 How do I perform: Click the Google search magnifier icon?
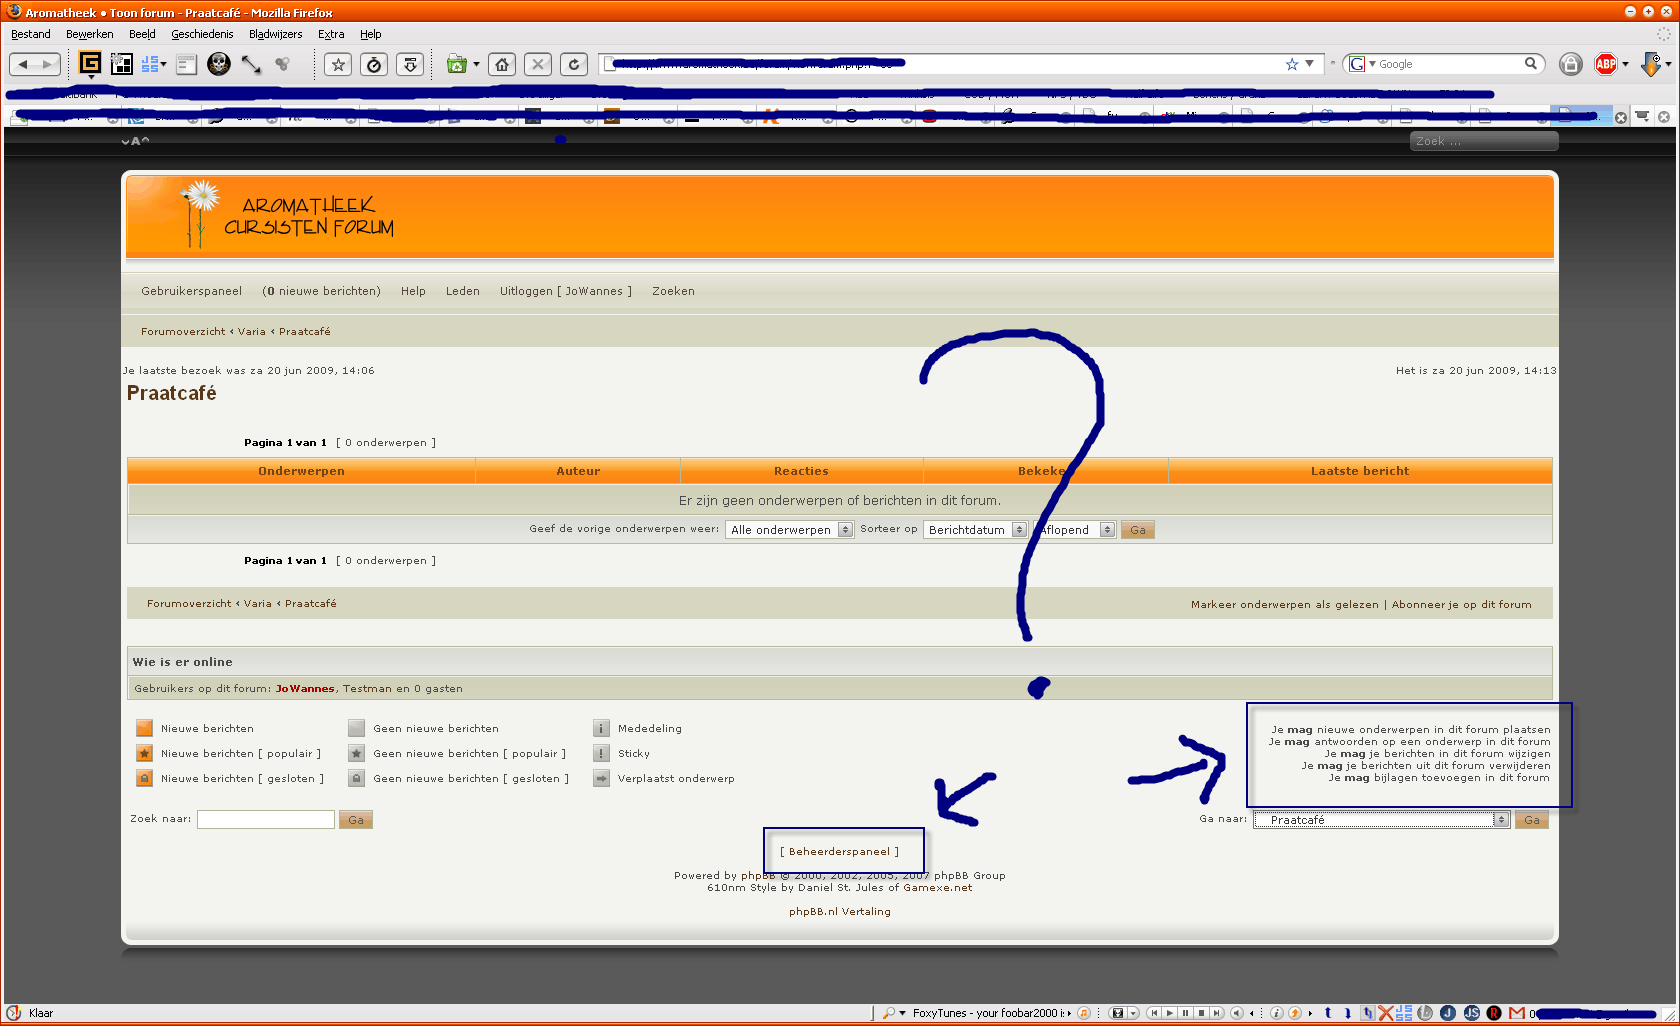pos(1531,64)
